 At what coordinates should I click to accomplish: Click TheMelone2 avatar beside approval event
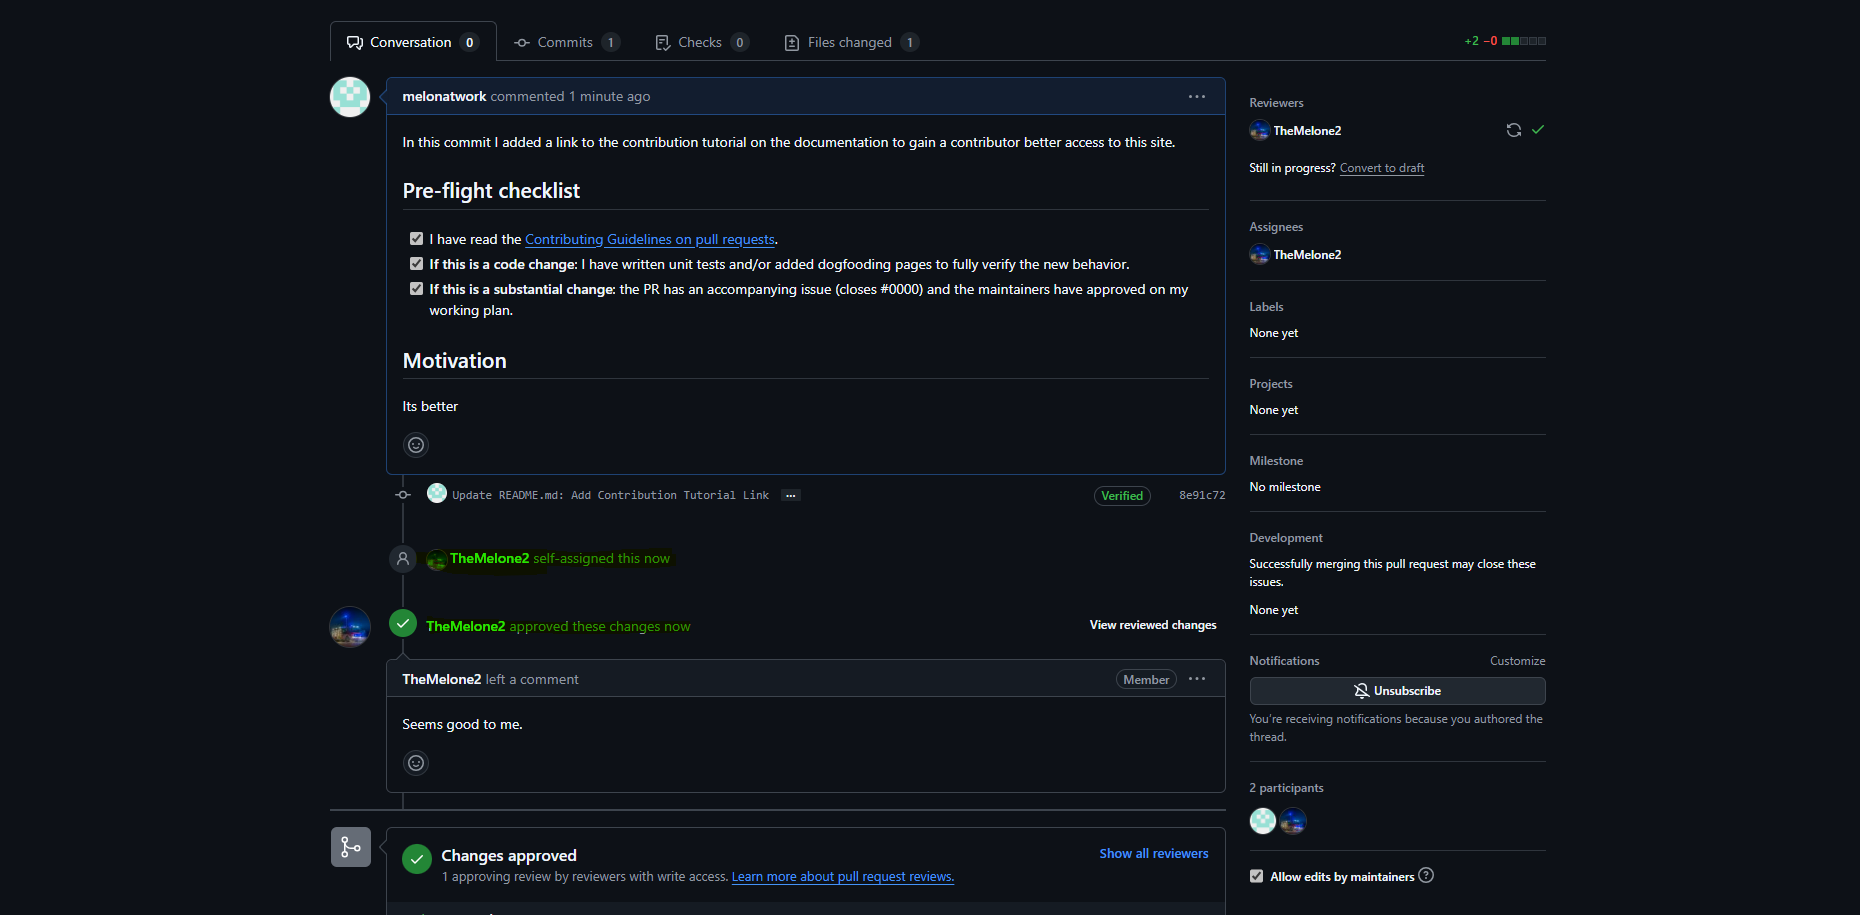click(x=350, y=627)
